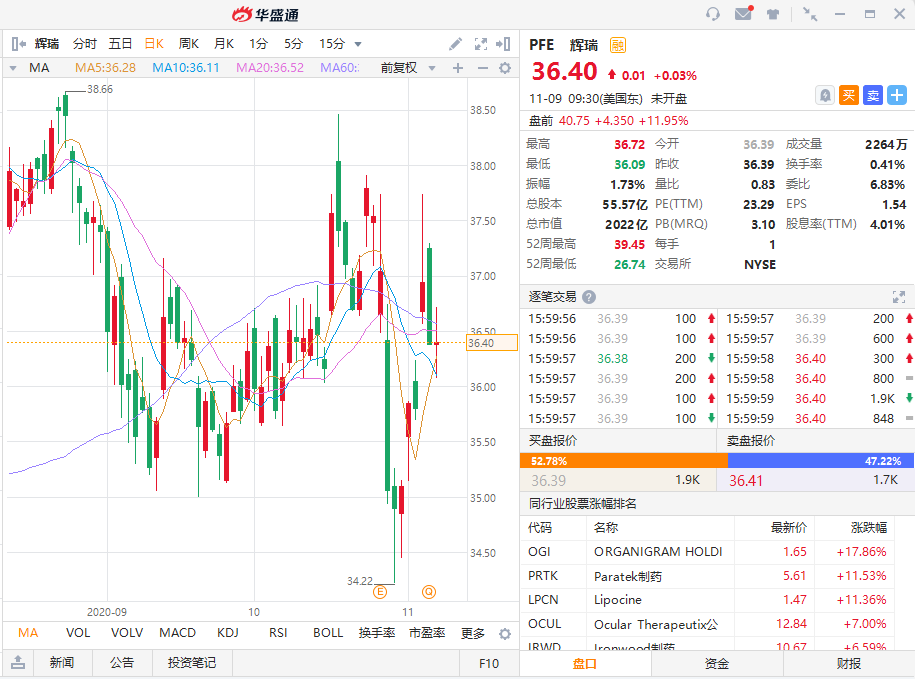Screen dimensions: 915x679
Task: Toggle the MA indicator tab
Action: point(28,633)
